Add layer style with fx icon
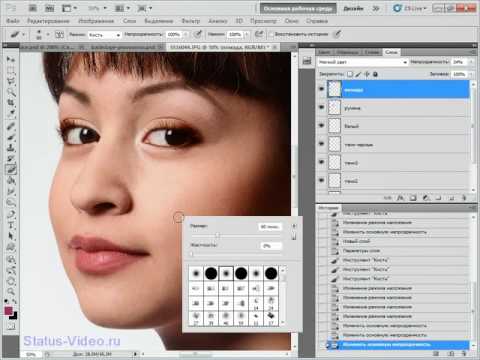 (400, 198)
